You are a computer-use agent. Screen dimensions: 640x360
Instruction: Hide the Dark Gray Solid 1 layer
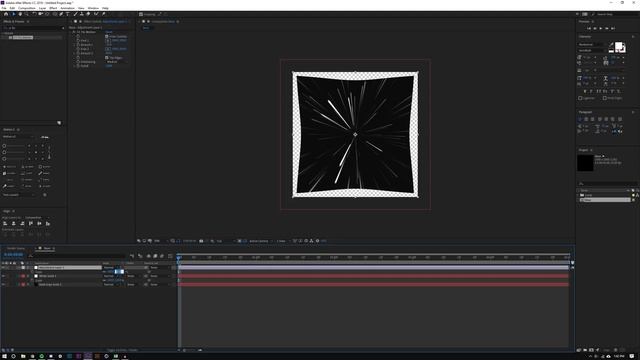[3, 284]
